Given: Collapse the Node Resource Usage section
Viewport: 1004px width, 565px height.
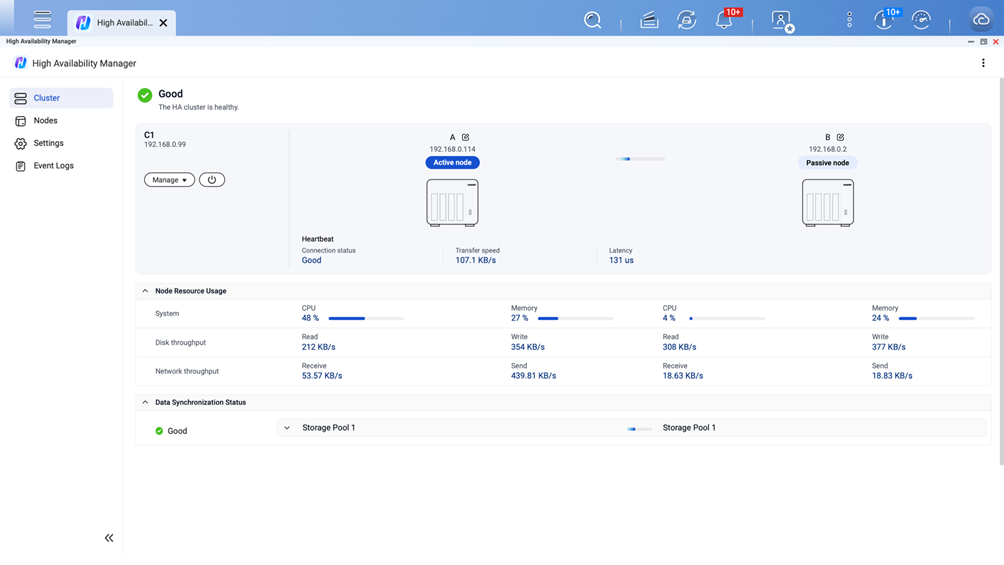Looking at the screenshot, I should (x=145, y=291).
